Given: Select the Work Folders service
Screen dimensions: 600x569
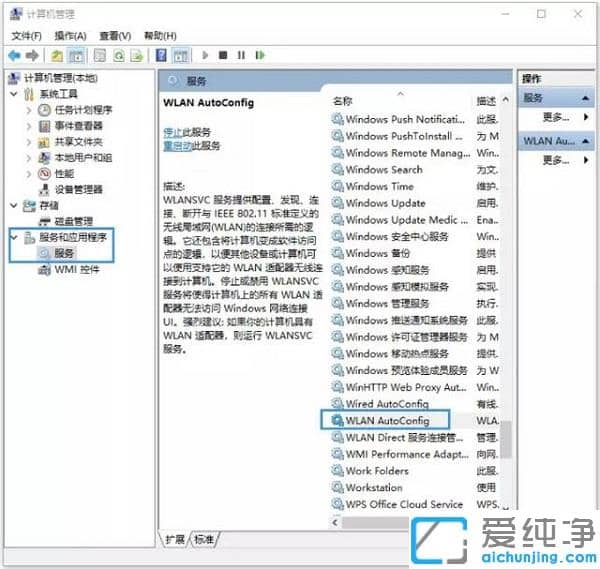Looking at the screenshot, I should pos(370,471).
